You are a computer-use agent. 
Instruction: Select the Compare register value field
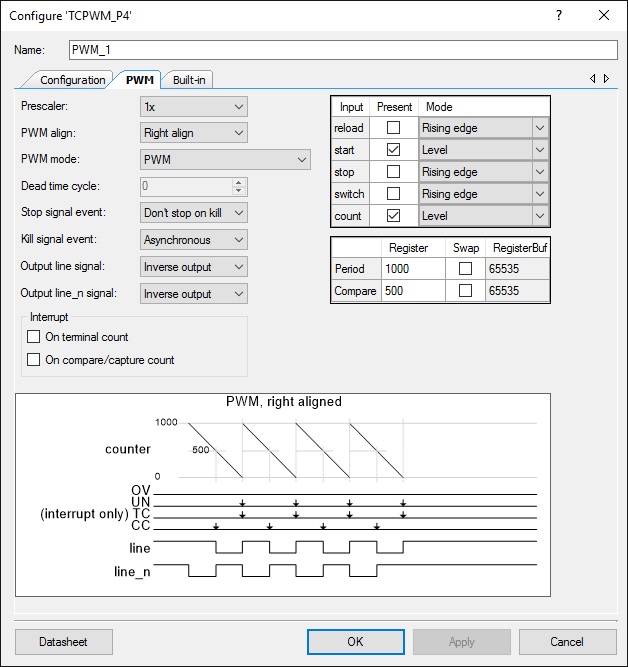pos(413,291)
